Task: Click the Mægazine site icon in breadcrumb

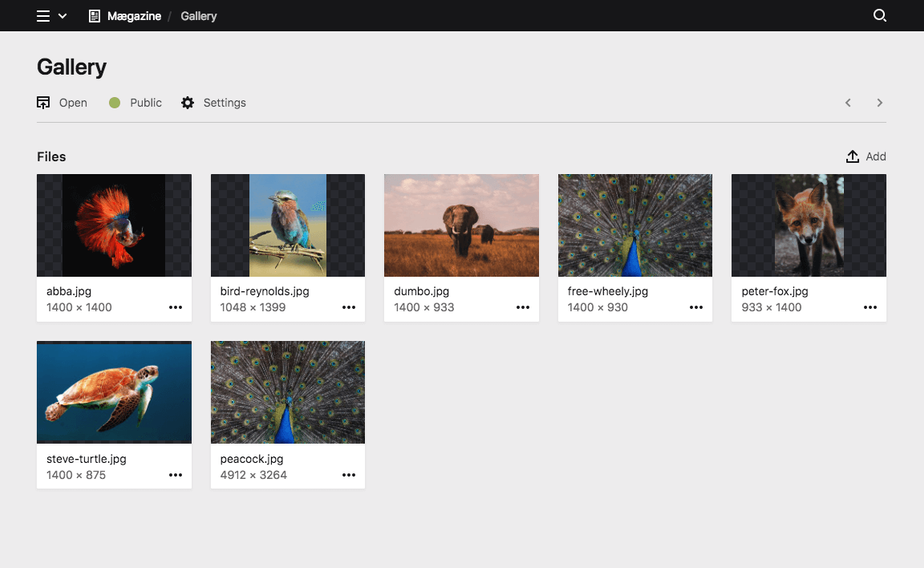Action: click(95, 16)
